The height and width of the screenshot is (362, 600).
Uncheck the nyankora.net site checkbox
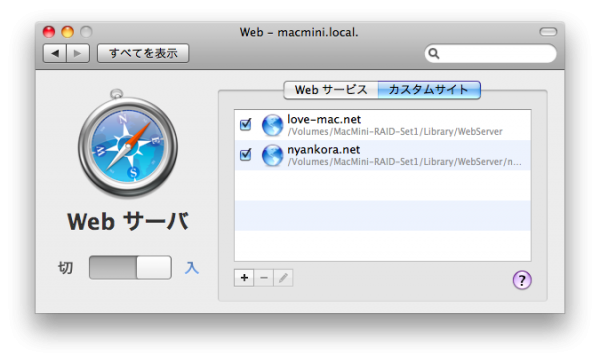coord(245,155)
